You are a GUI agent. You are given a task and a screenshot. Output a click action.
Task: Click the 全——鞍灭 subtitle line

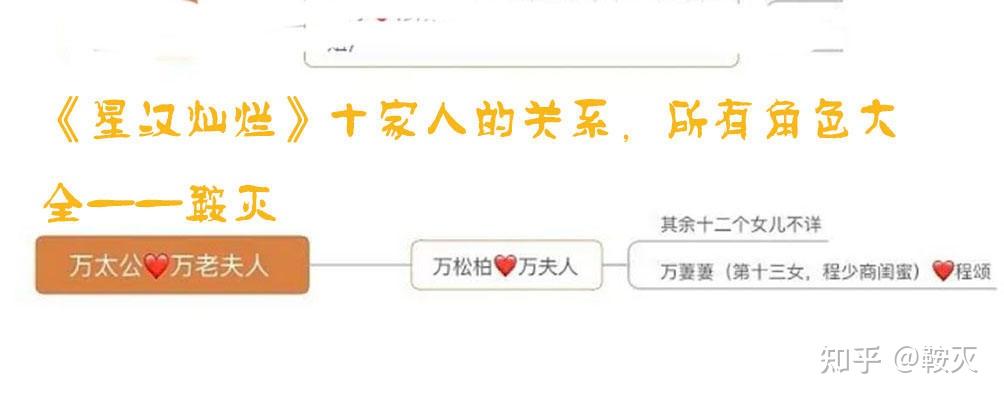pos(160,202)
